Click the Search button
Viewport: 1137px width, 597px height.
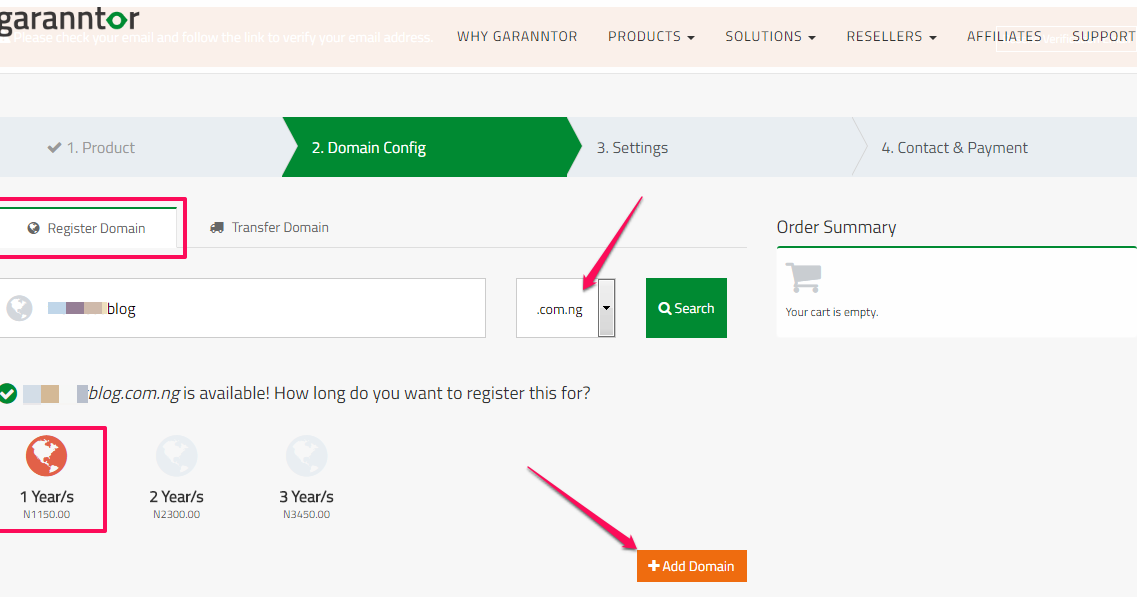click(x=686, y=308)
